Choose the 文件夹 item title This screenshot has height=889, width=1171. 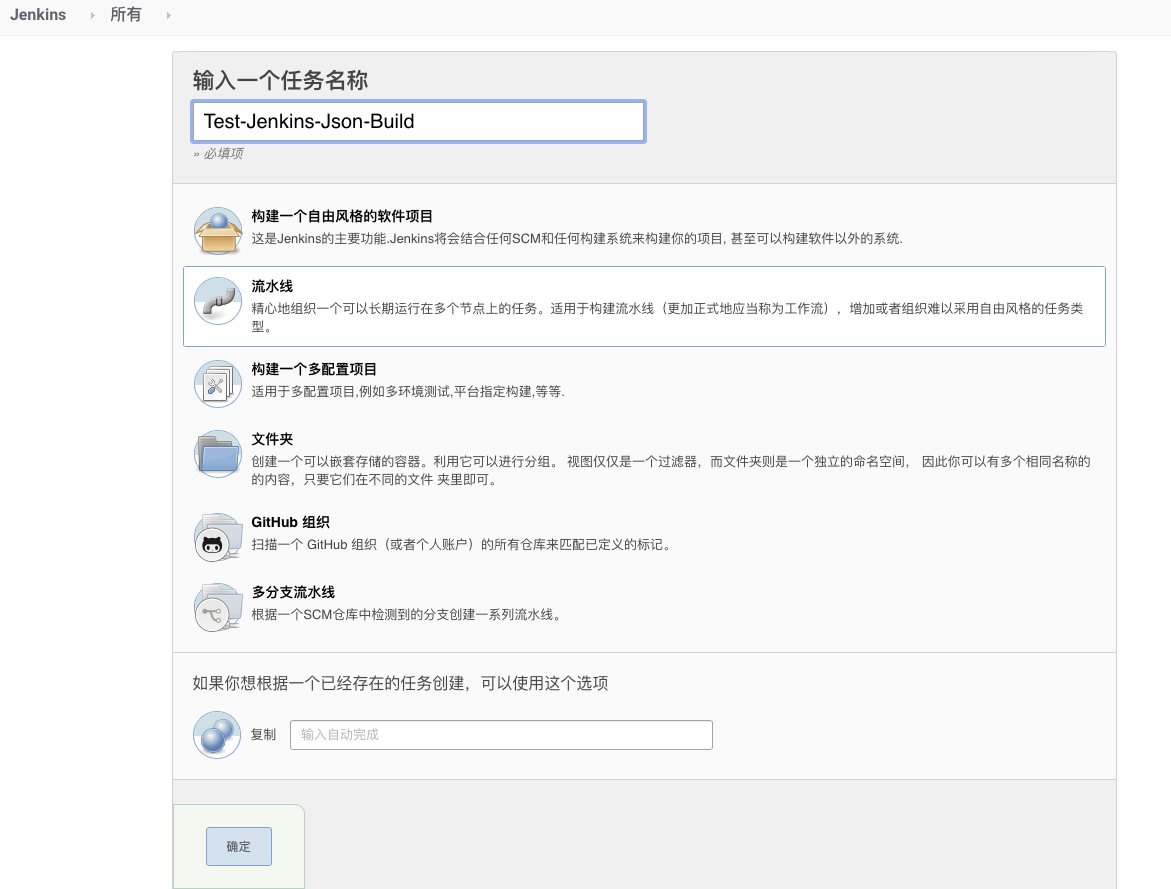point(272,439)
